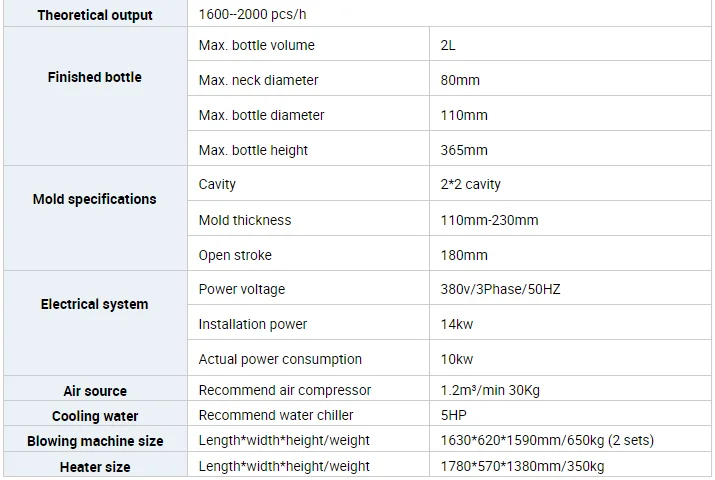Select the Installation power label

[253, 324]
